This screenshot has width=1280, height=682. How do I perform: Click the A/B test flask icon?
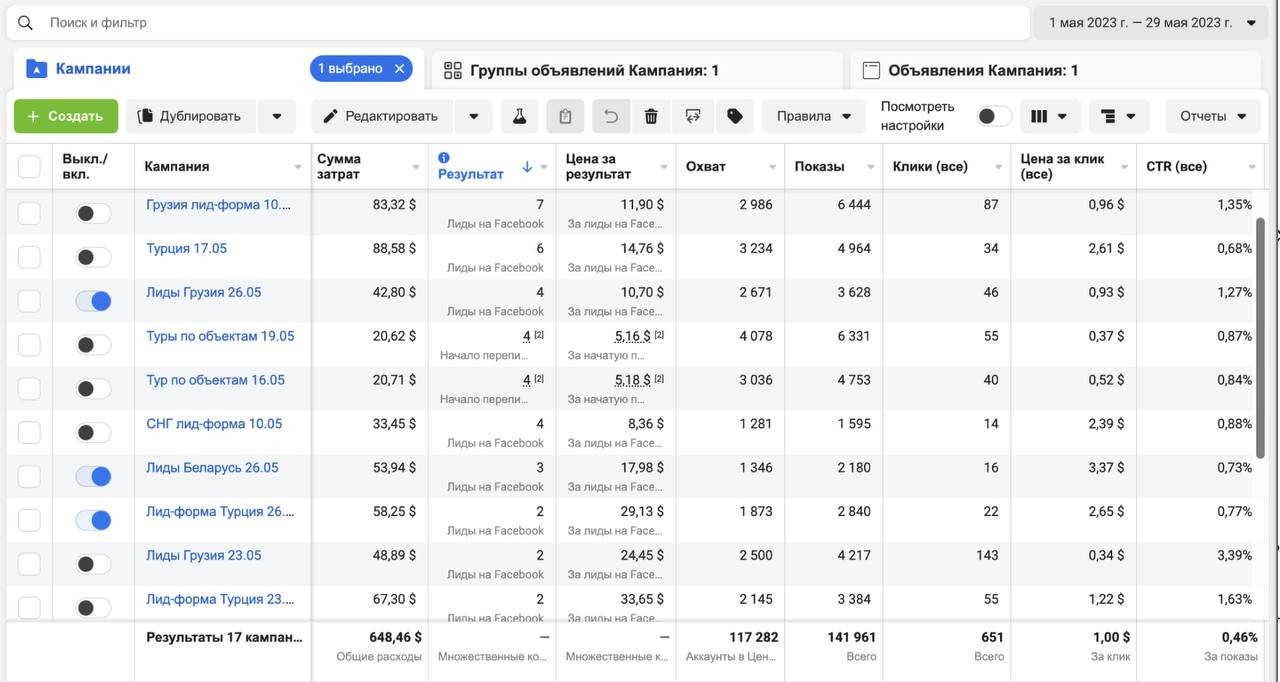click(x=519, y=116)
